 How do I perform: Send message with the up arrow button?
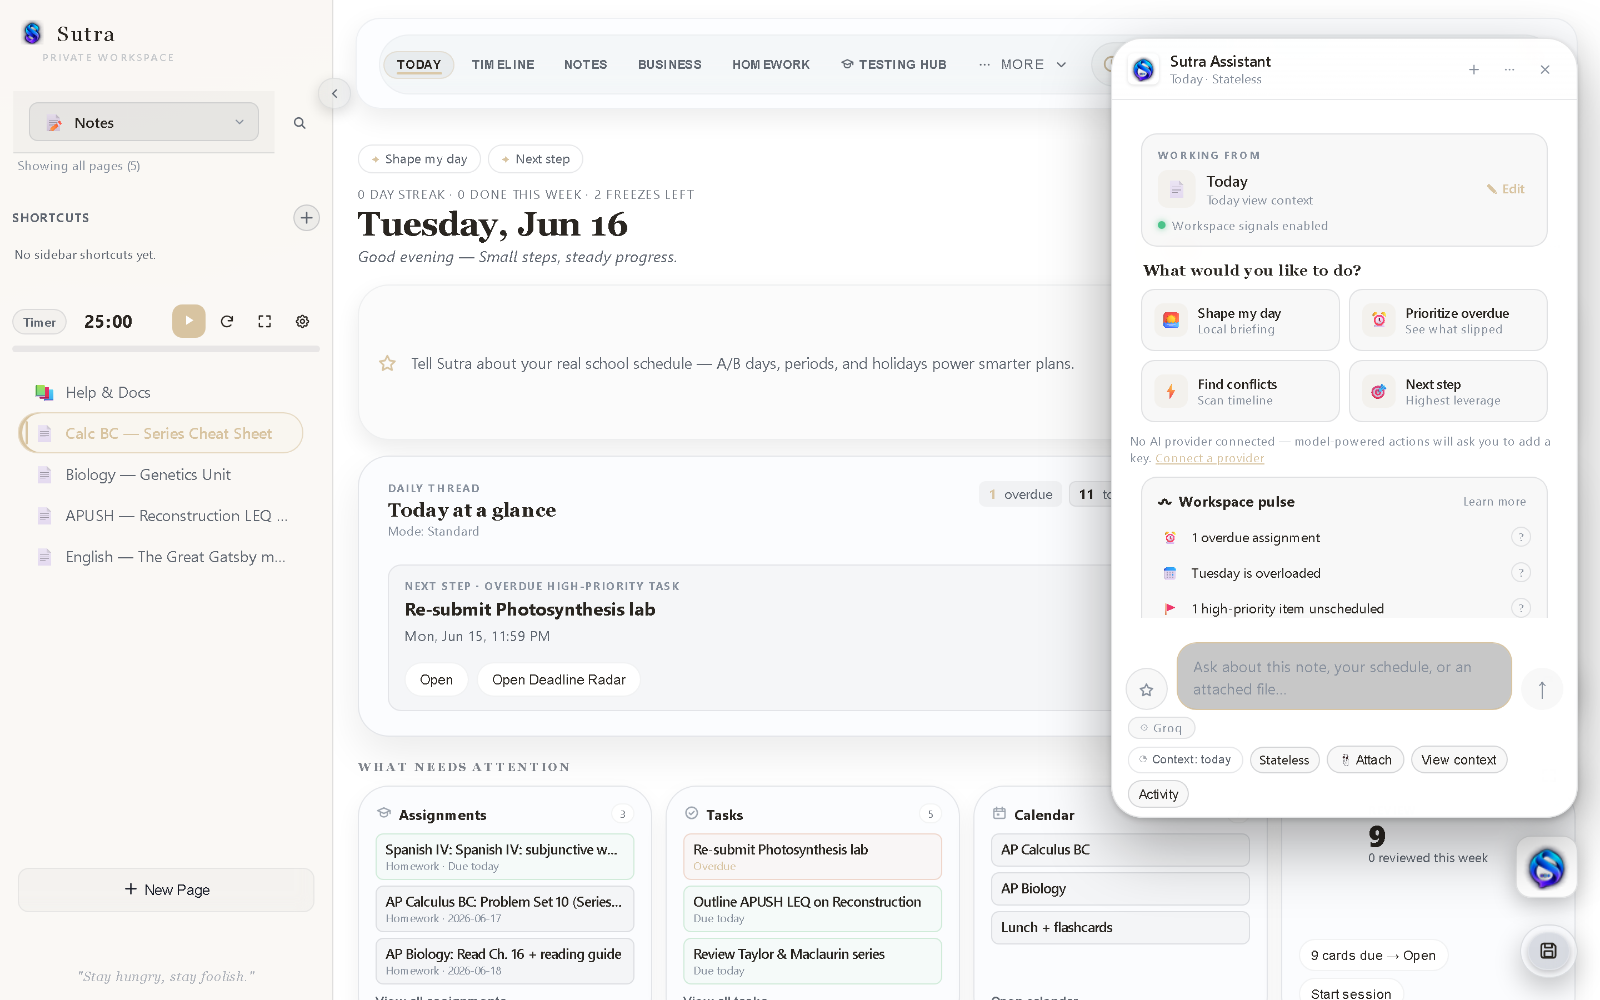pos(1542,689)
